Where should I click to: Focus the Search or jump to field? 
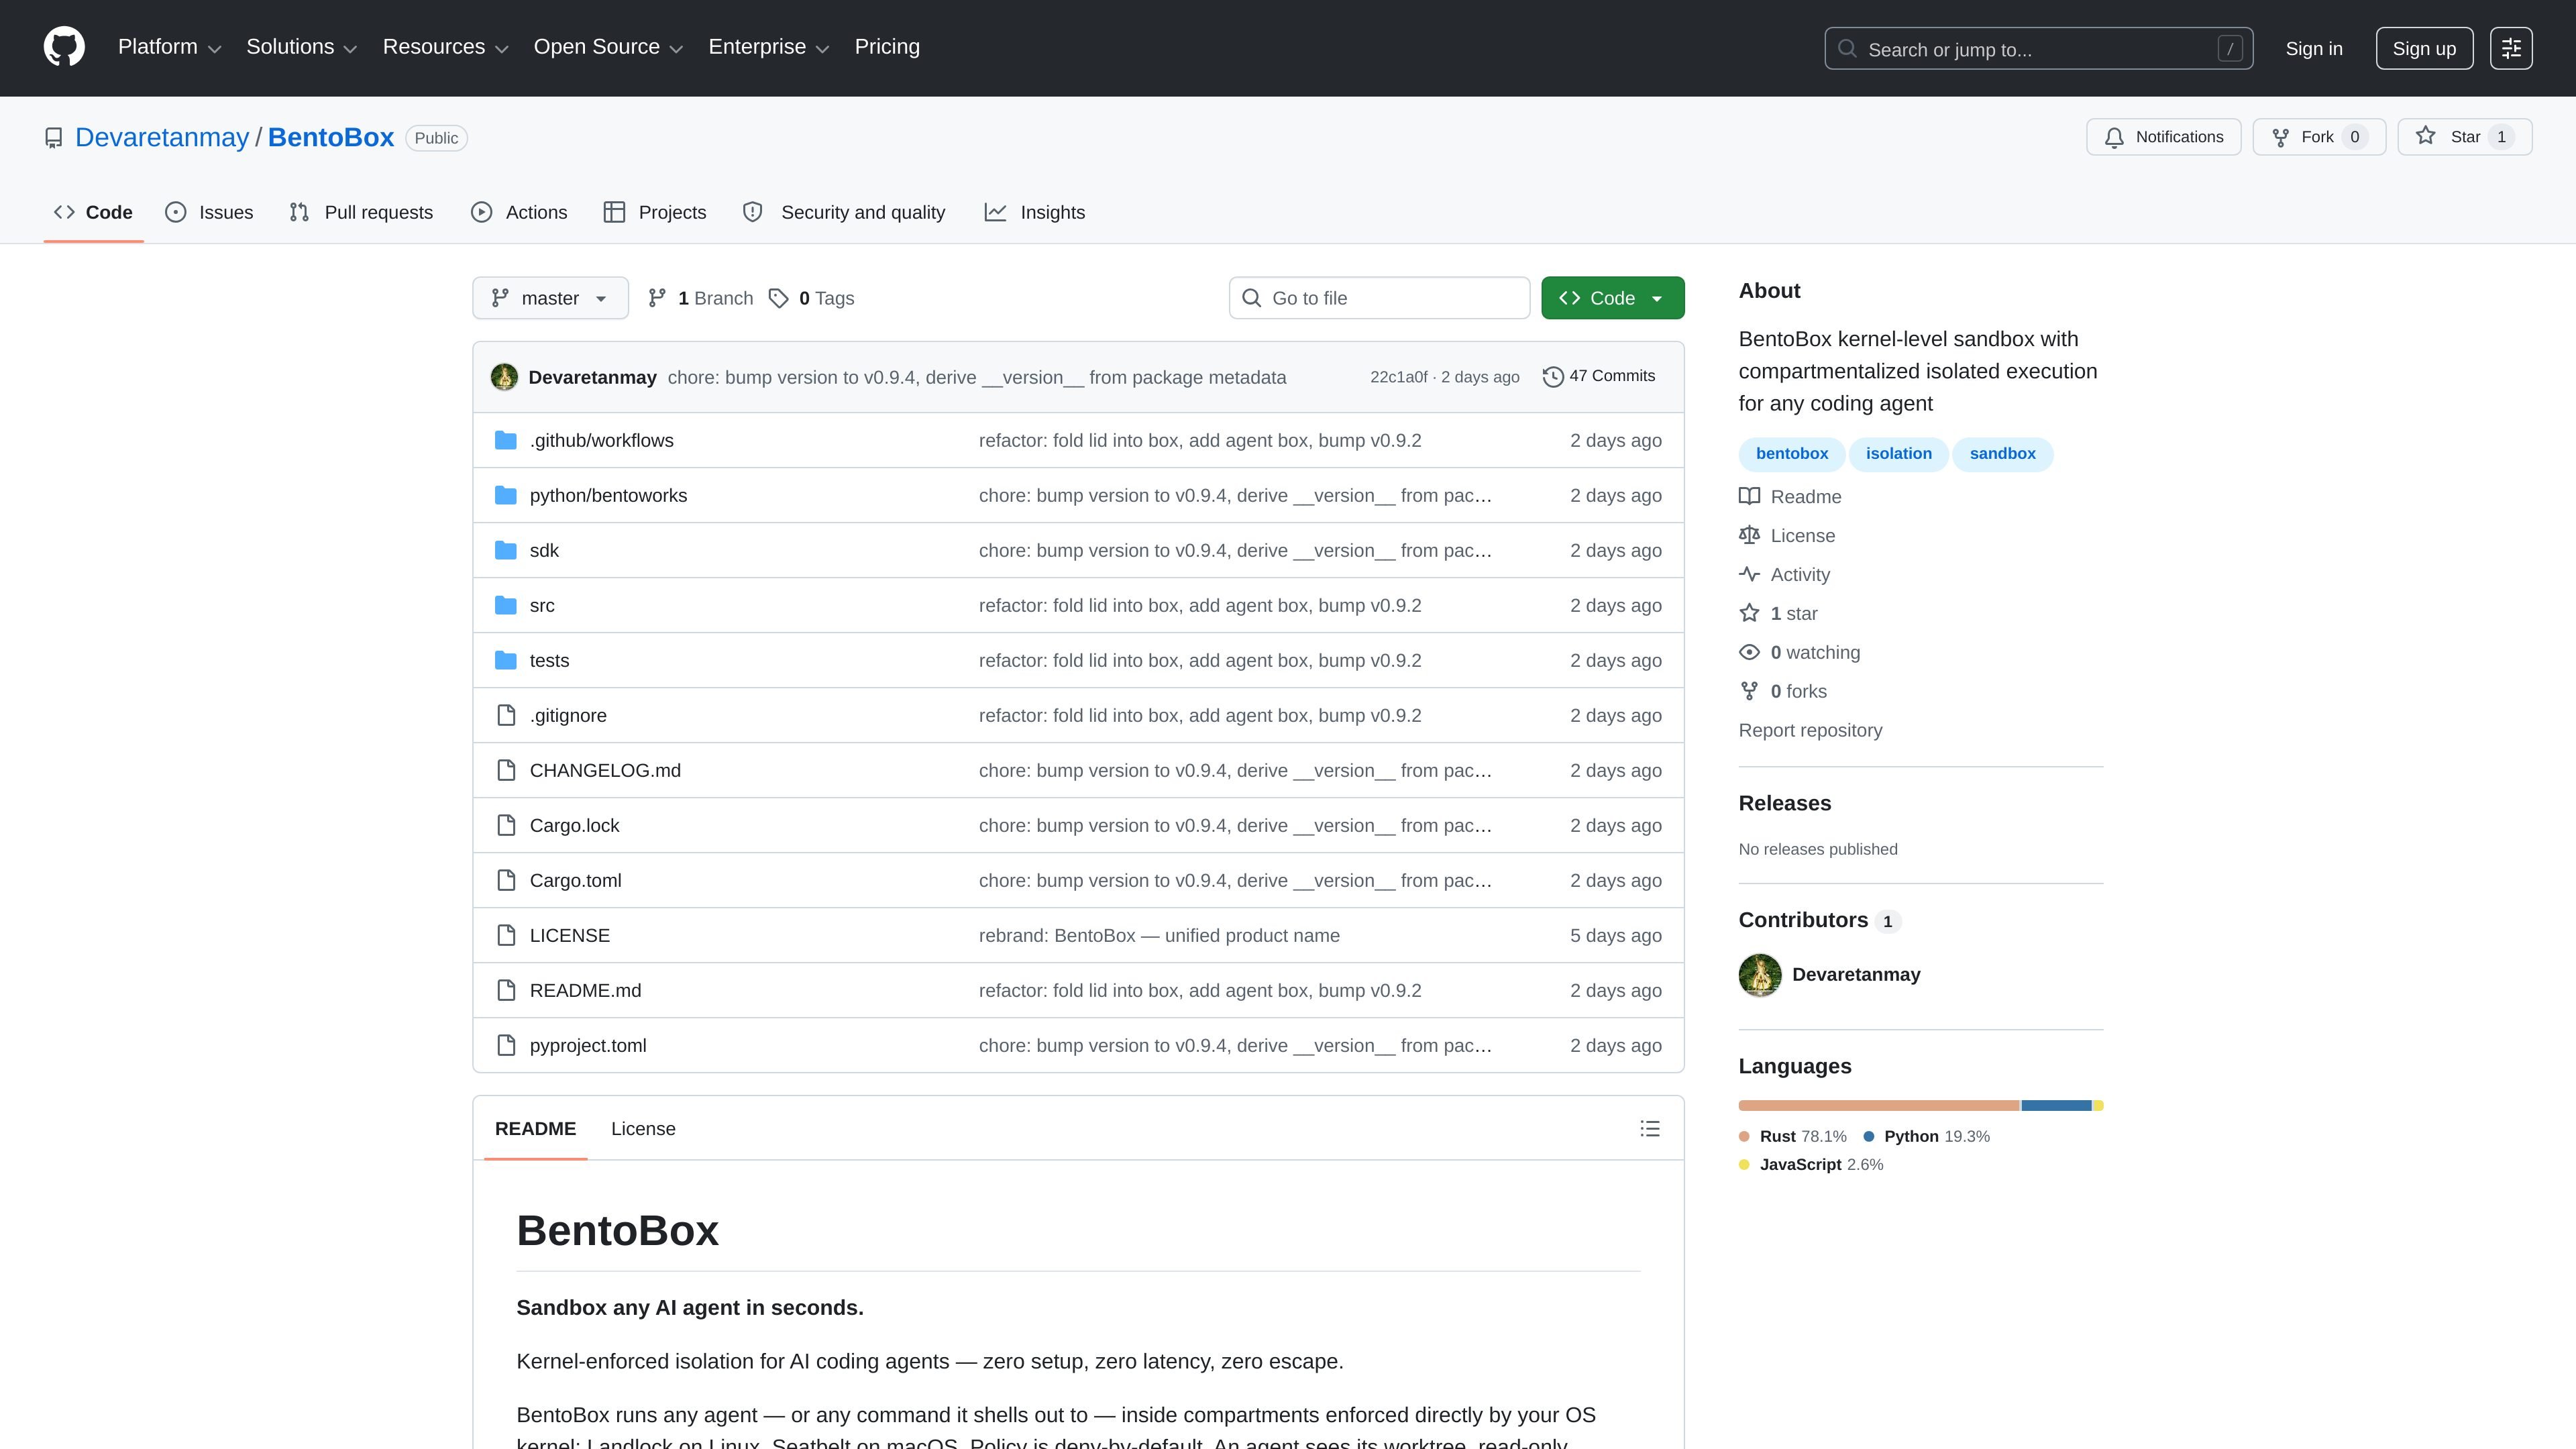pos(2038,48)
